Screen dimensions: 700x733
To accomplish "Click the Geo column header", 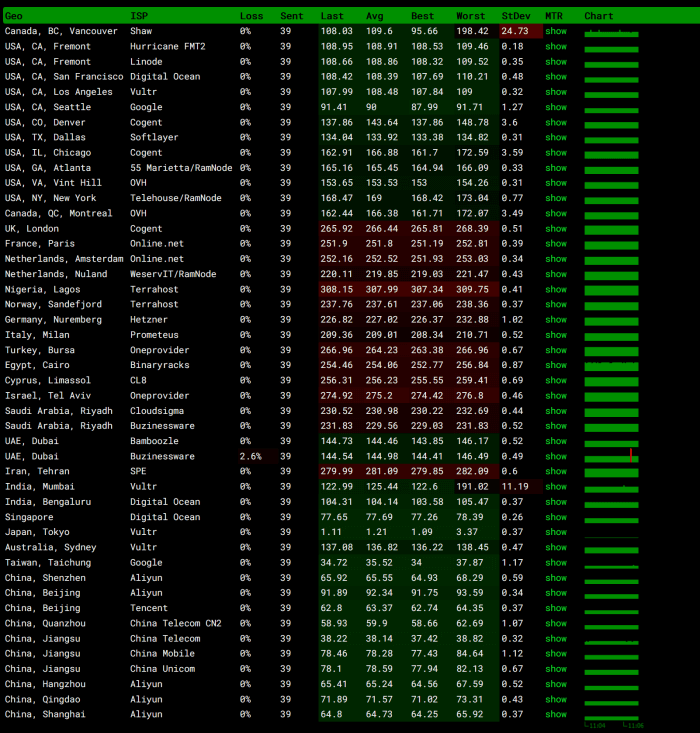I will click(14, 16).
